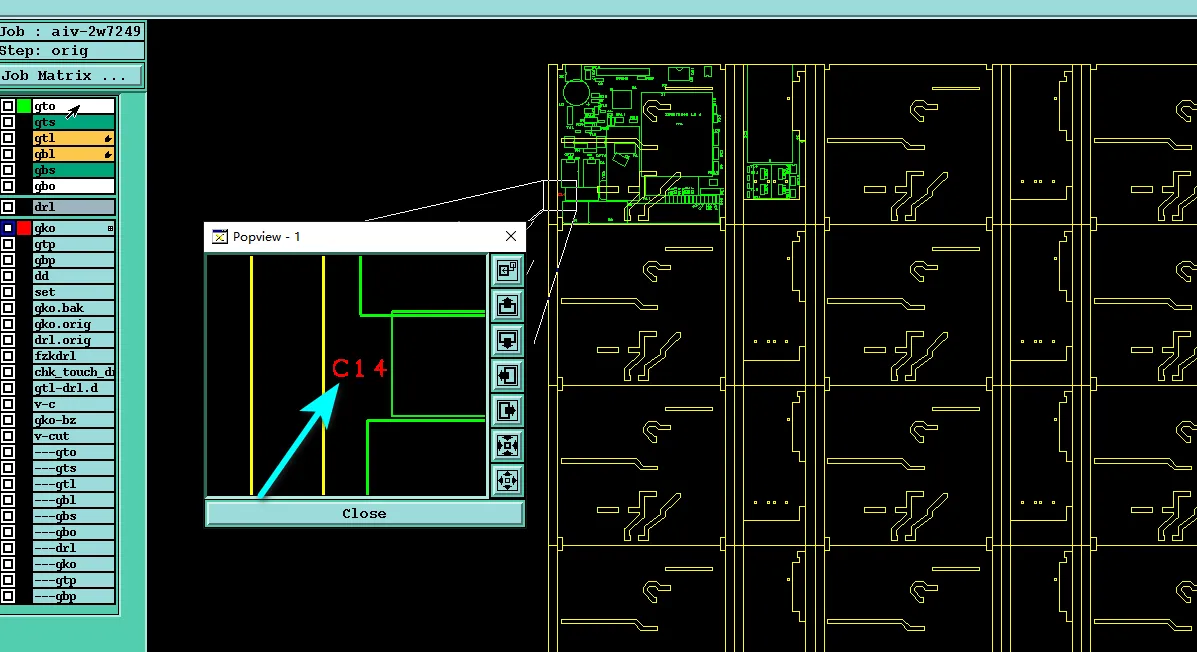Zoom in Popview with inward arrows icon
Screen dimensions: 1197x652
(507, 445)
